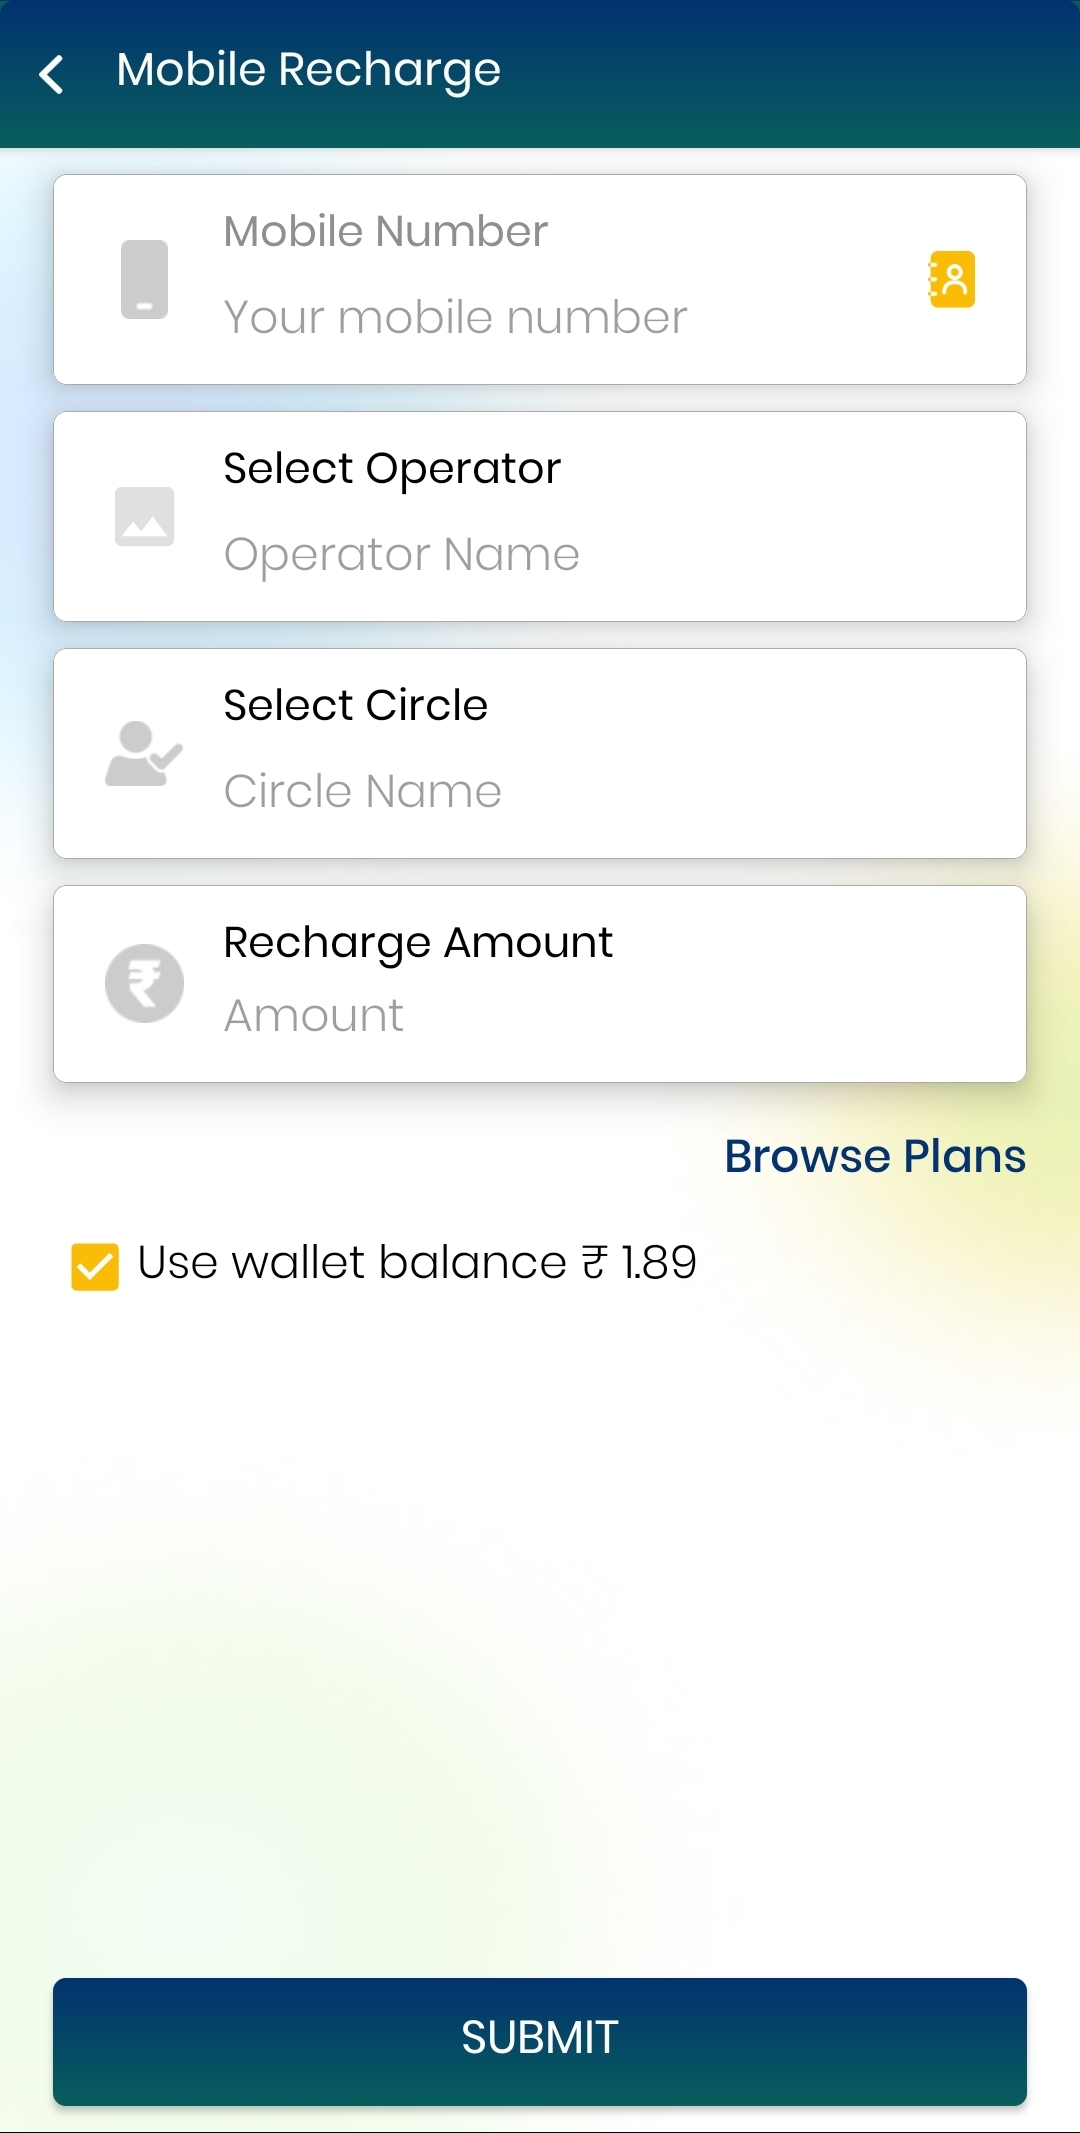
Task: Tap the Recharge Amount label
Action: 418,942
